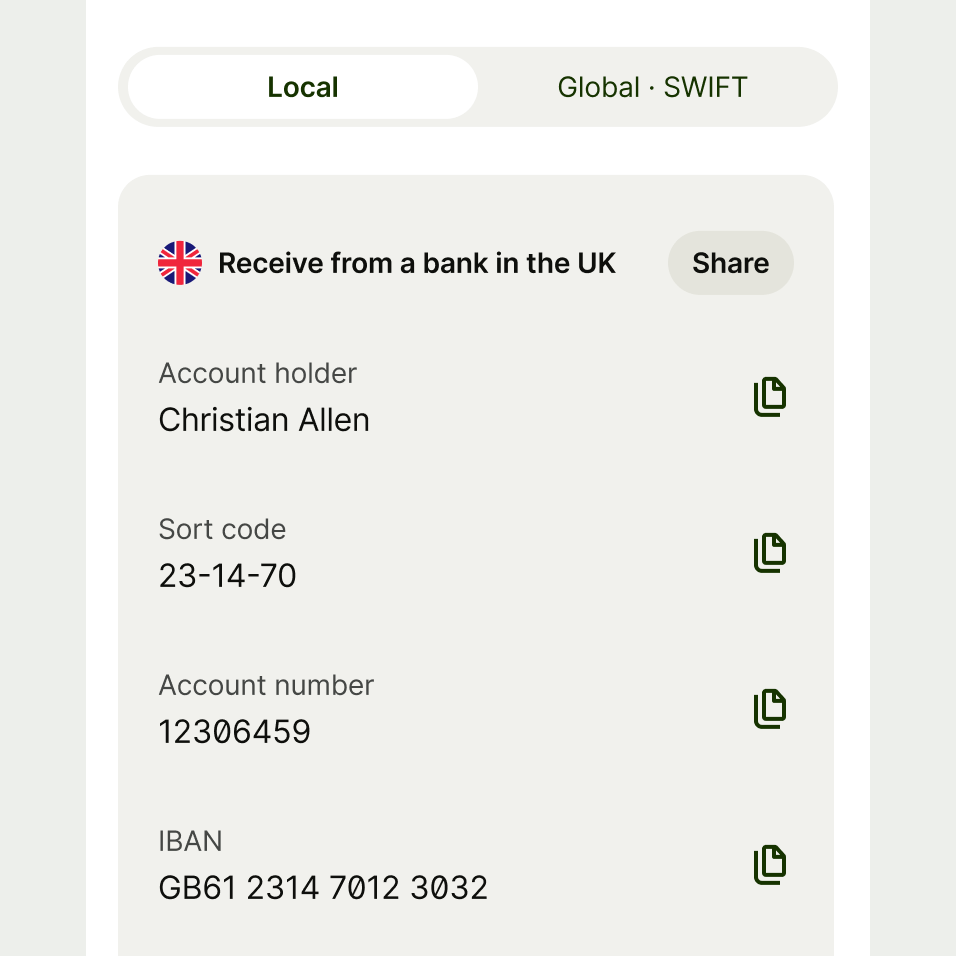956x956 pixels.
Task: Copy the account holder name
Action: coord(770,397)
